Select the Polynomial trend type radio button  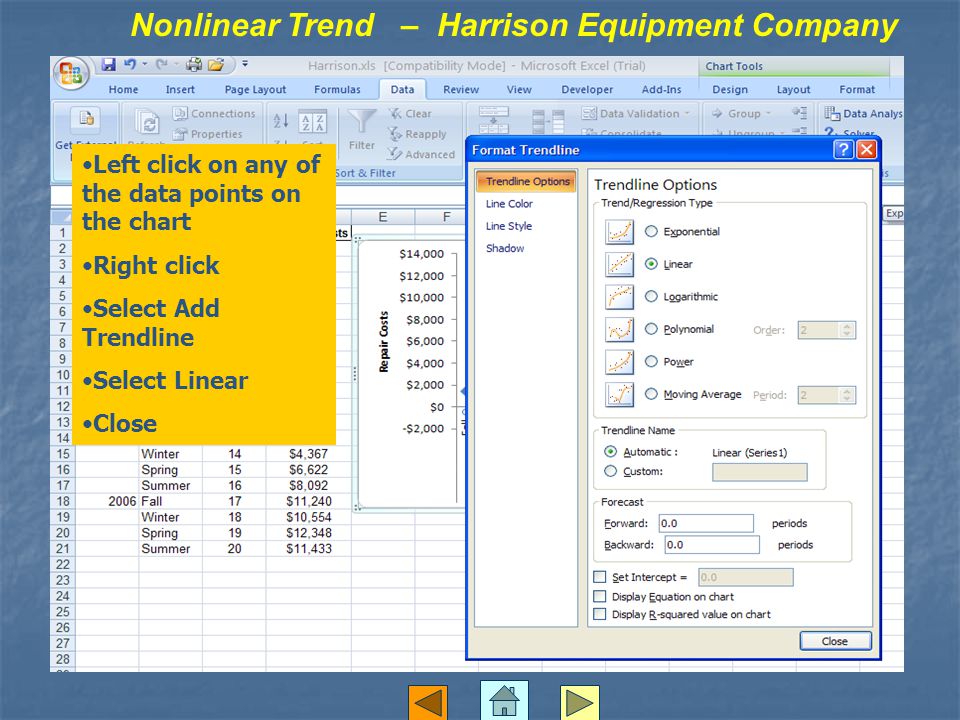pos(651,329)
